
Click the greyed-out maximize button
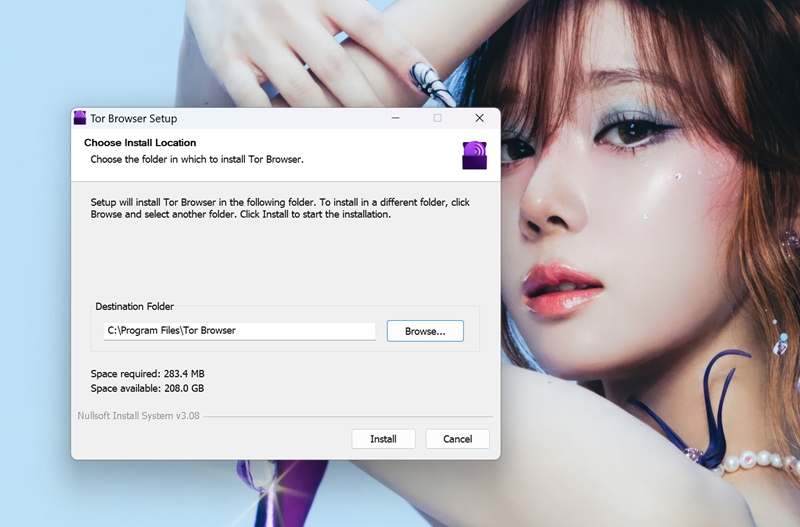(437, 118)
